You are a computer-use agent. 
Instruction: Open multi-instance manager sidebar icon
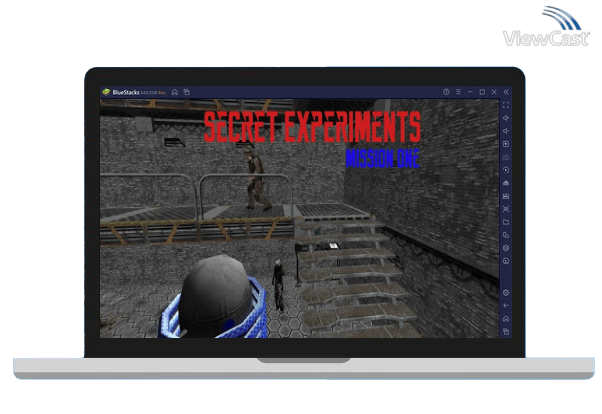pyautogui.click(x=506, y=235)
